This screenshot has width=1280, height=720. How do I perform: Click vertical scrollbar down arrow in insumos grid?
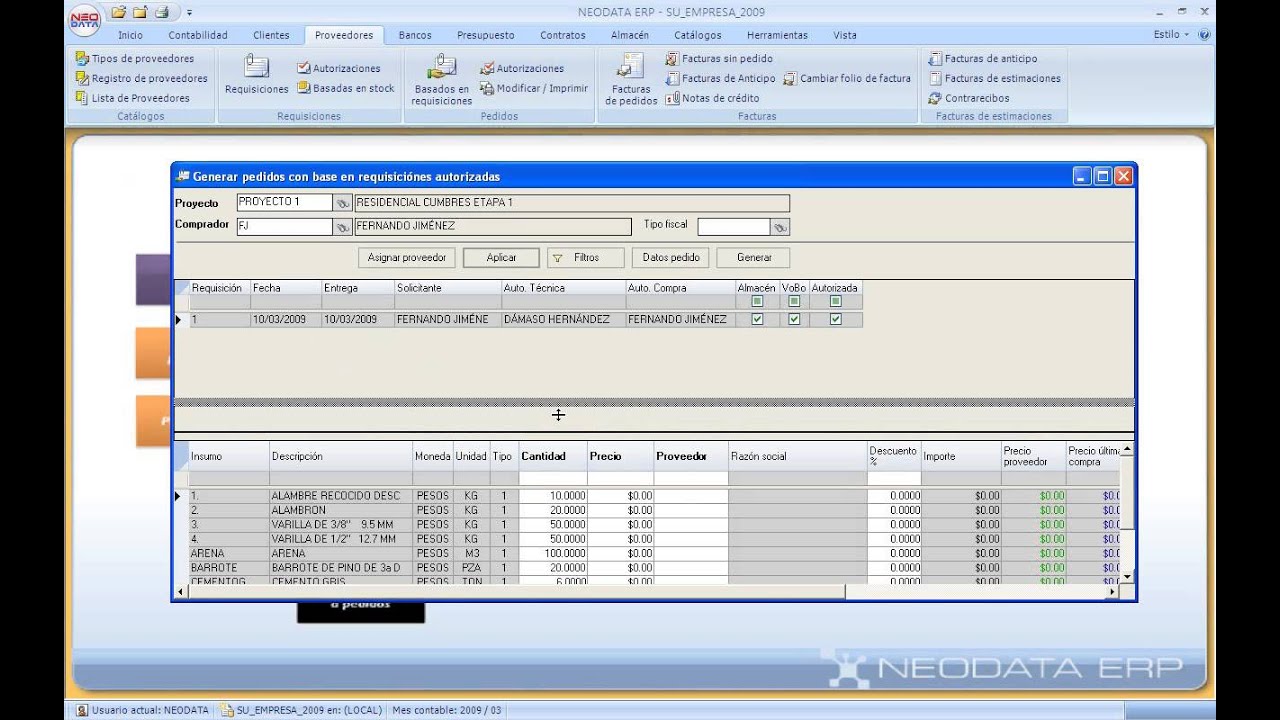[x=1127, y=577]
